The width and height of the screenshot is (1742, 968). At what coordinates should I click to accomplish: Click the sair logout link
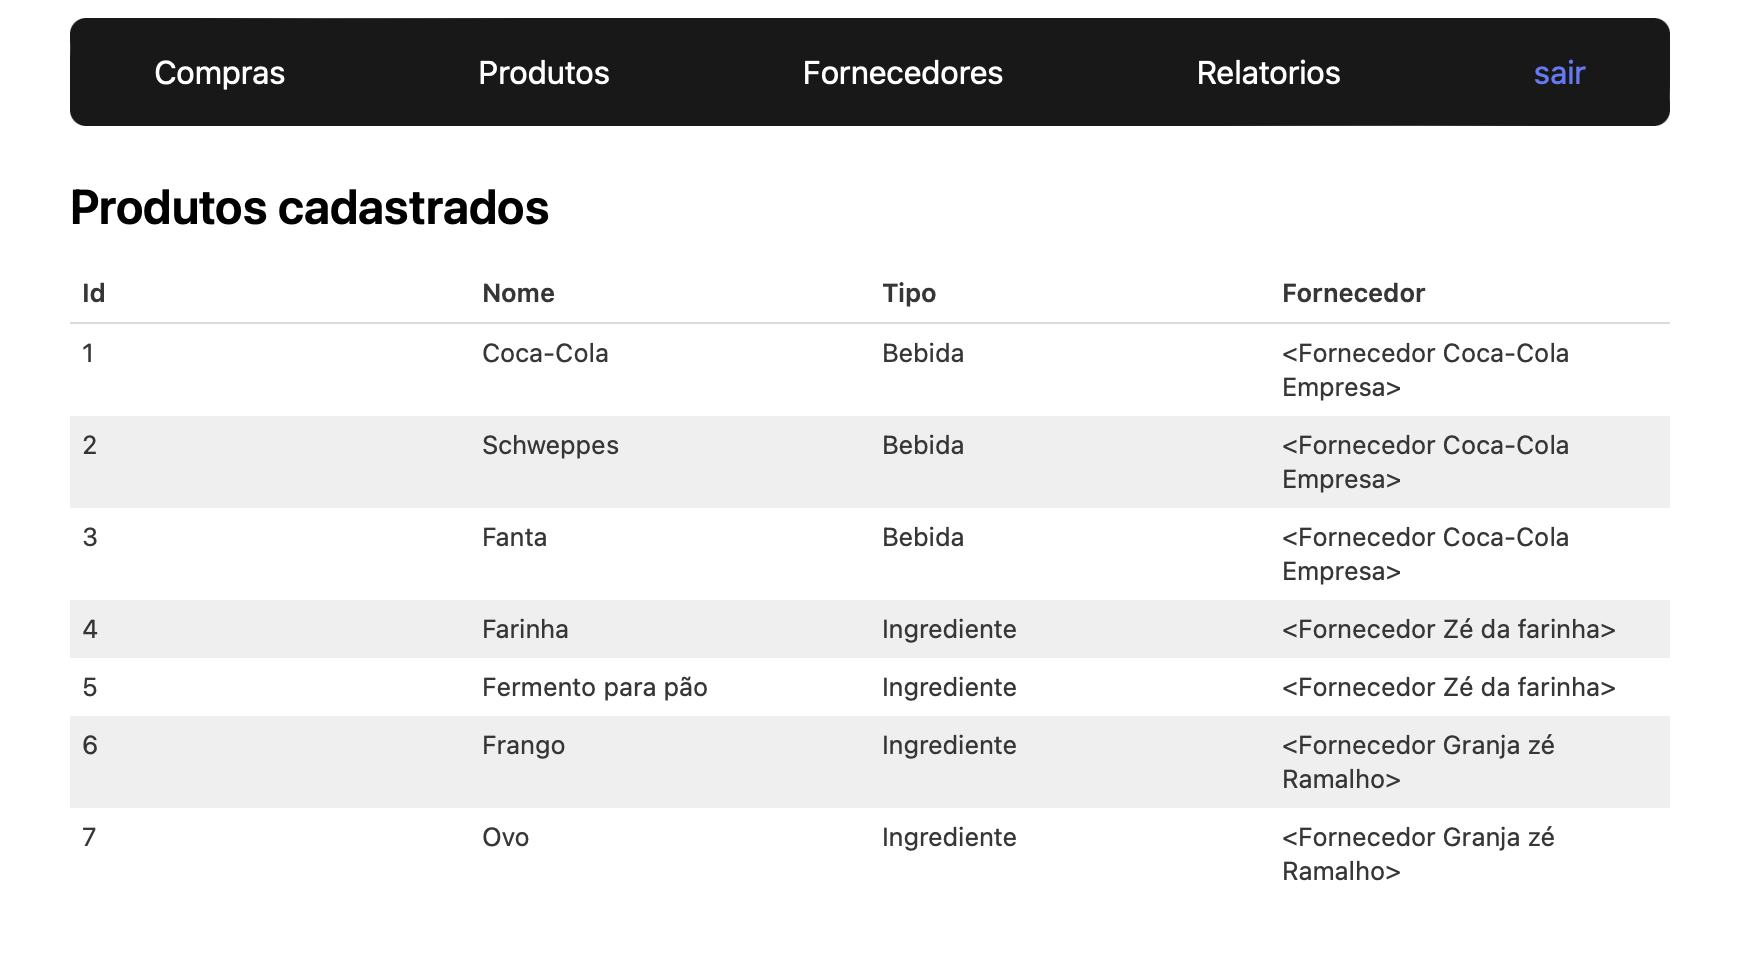click(1559, 73)
